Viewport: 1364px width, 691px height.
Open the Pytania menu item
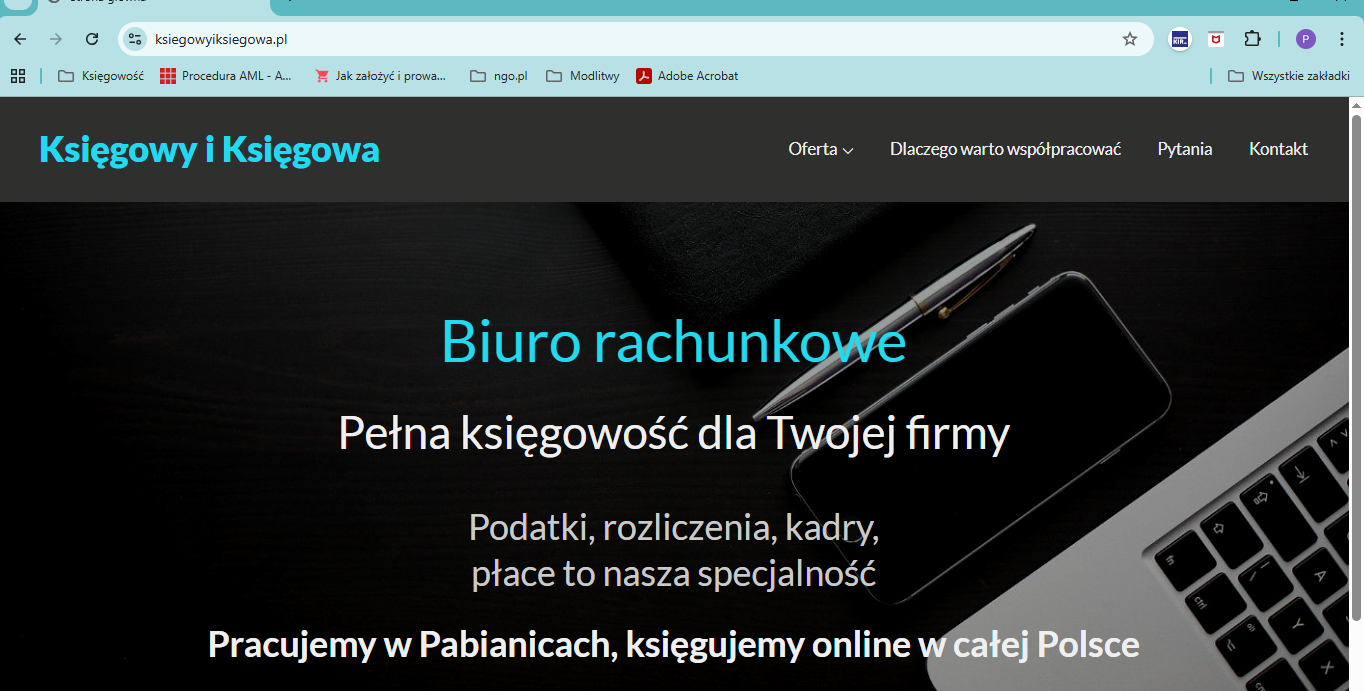point(1185,149)
